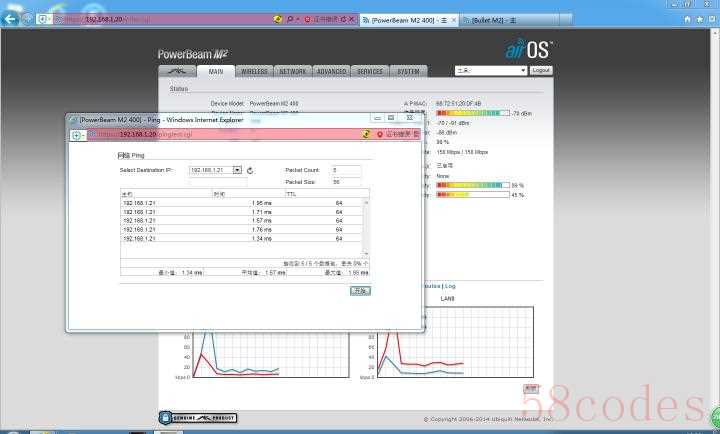Open the ADVANCED tab
Screen dimensions: 720x434
click(332, 72)
